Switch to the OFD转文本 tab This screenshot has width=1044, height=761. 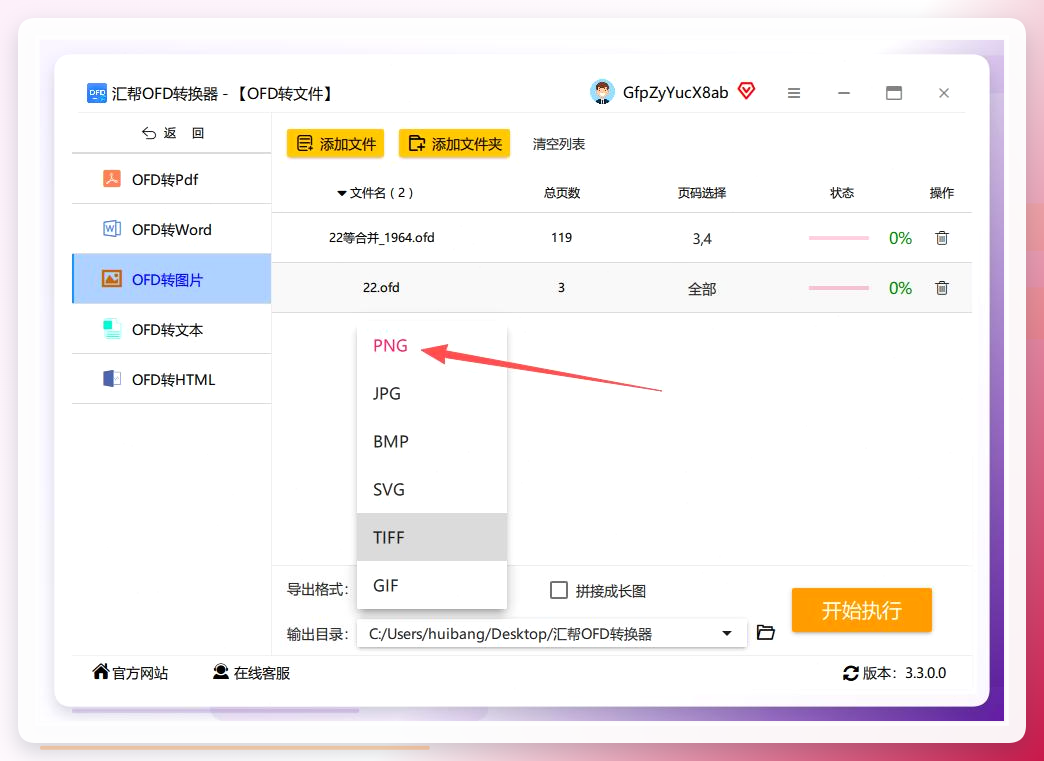[x=172, y=329]
